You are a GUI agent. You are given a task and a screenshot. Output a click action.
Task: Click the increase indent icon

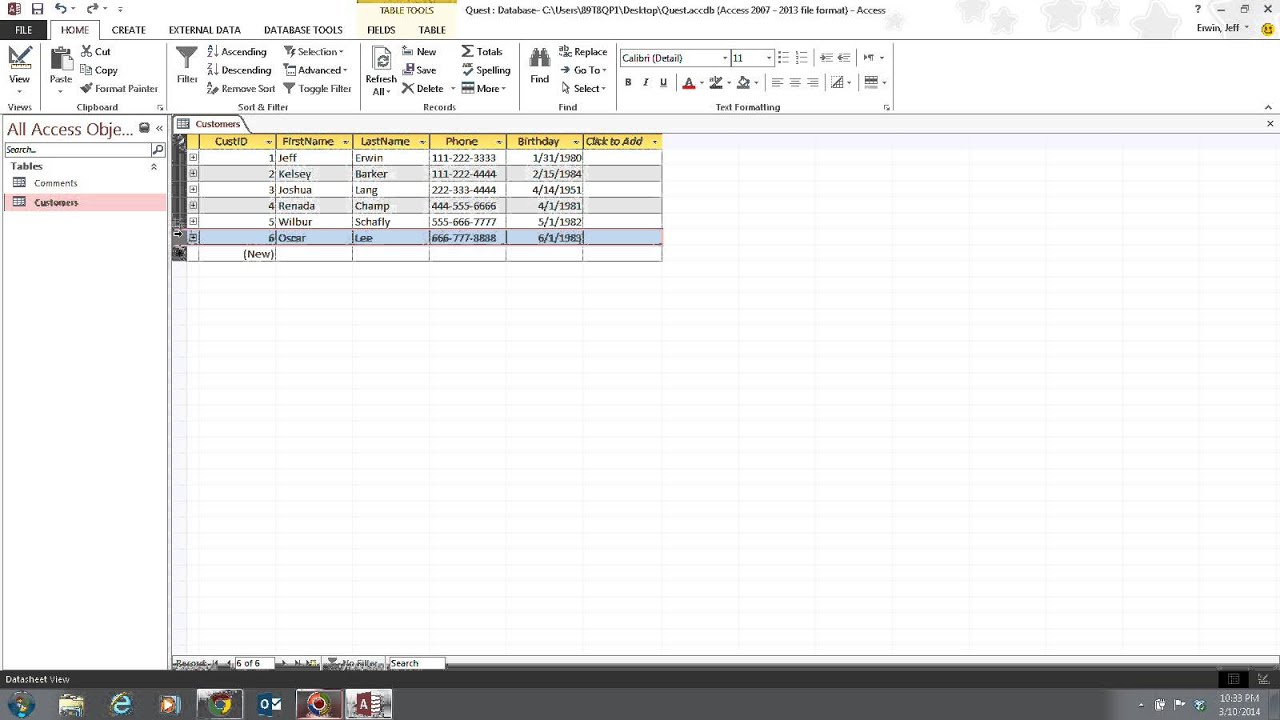[844, 57]
